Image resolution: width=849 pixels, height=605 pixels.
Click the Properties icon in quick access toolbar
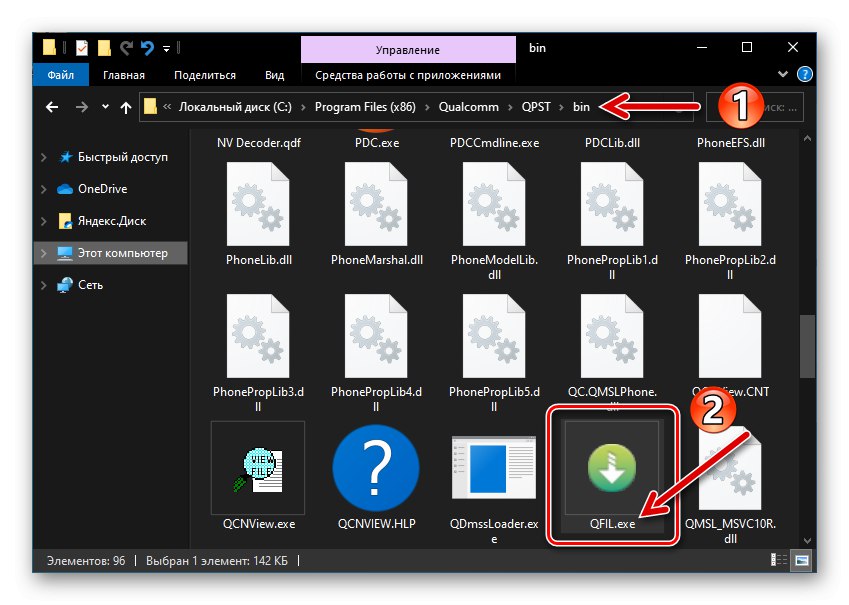82,48
